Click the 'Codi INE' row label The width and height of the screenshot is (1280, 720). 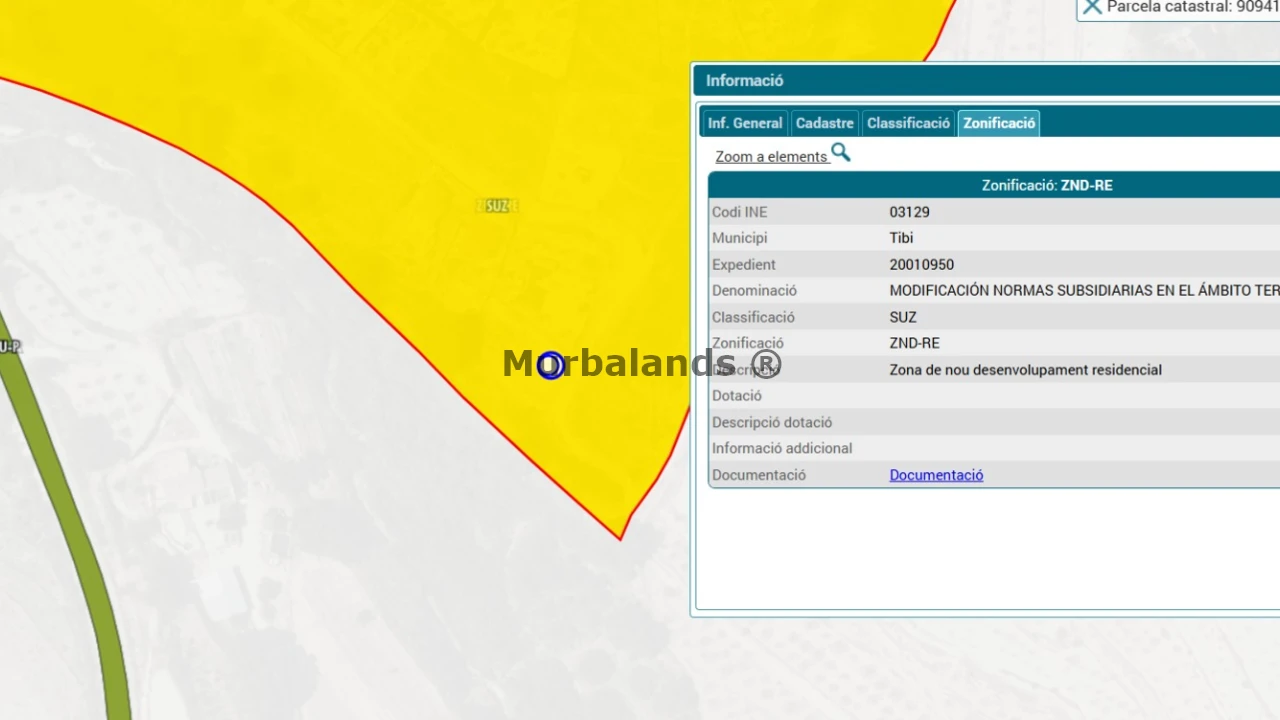pos(740,212)
